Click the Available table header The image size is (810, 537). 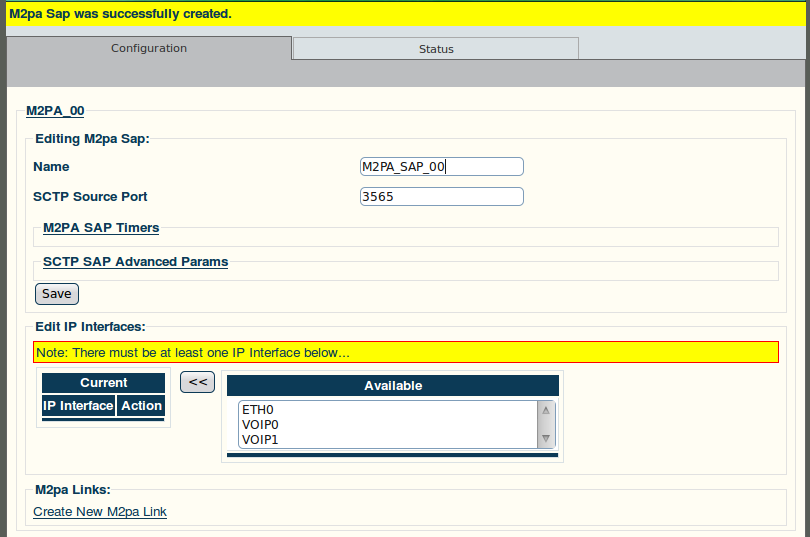393,386
